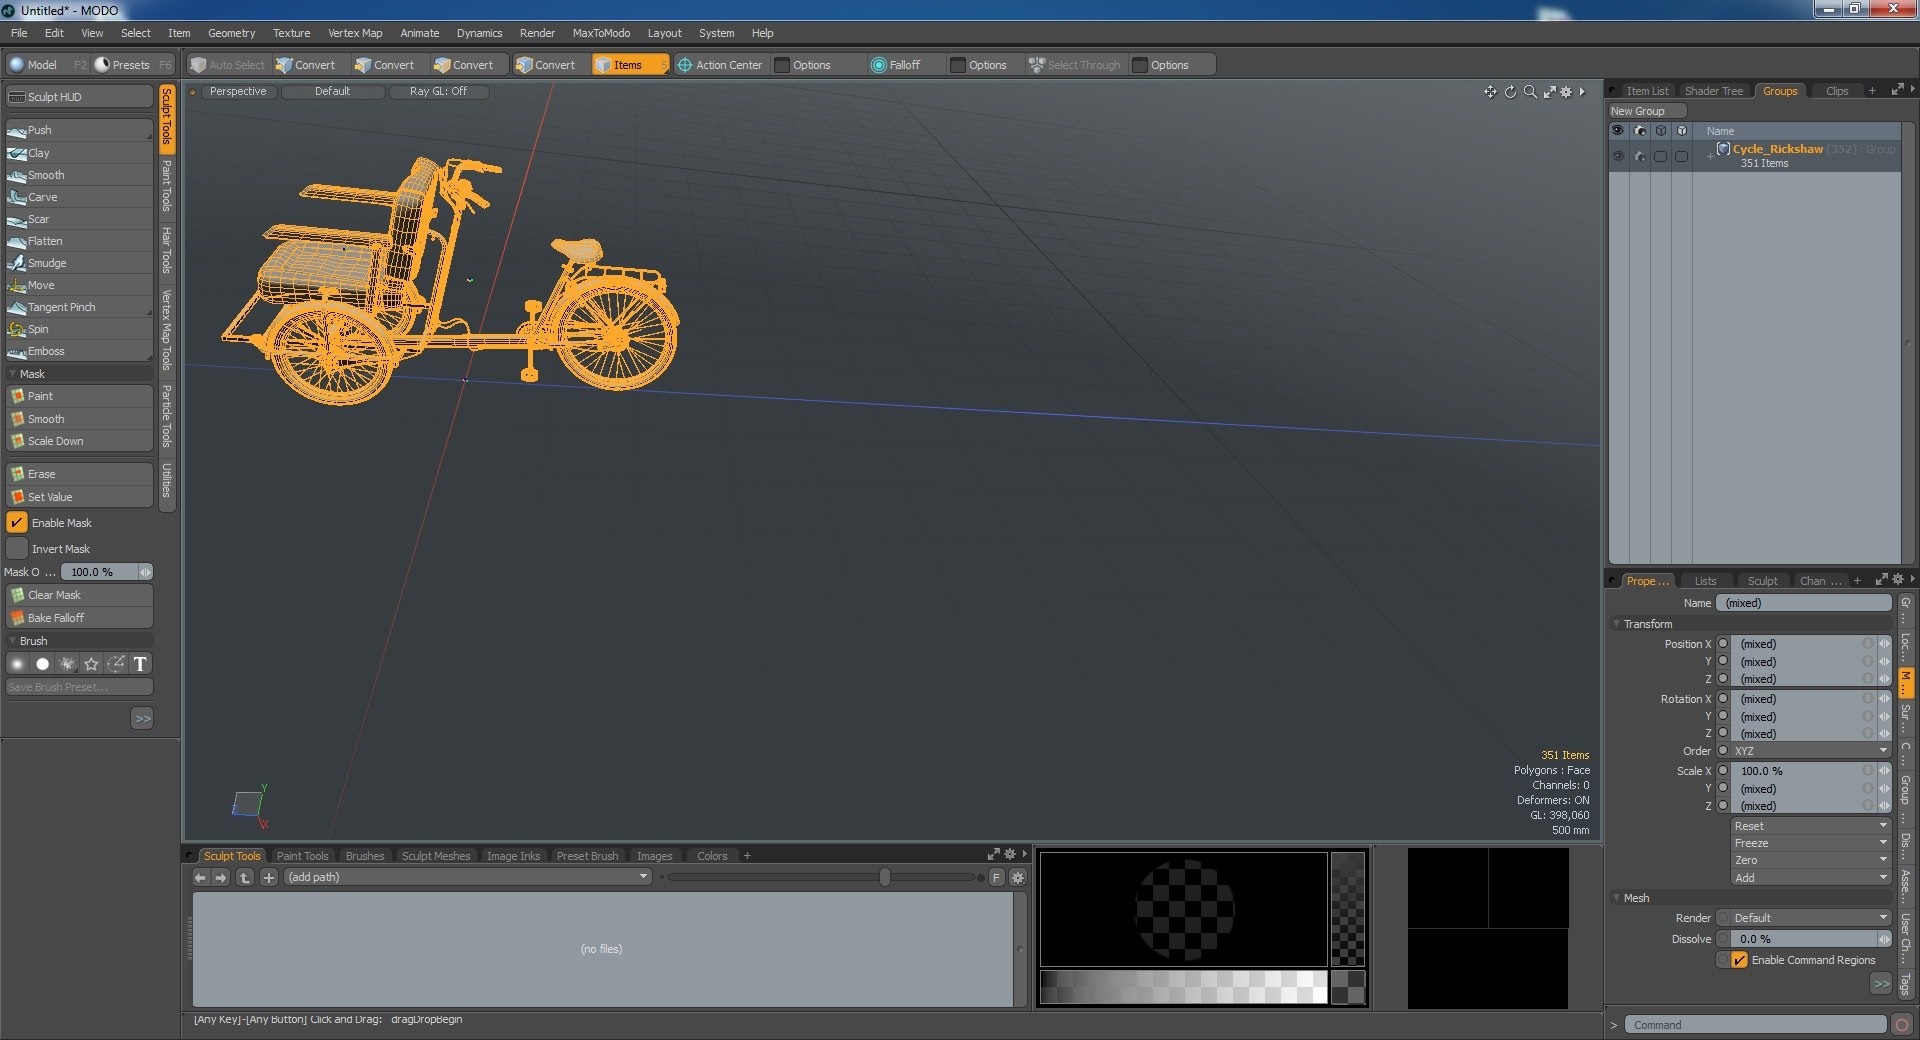Click the Name (mixed) field
Viewport: 1920px width, 1040px height.
pos(1804,603)
